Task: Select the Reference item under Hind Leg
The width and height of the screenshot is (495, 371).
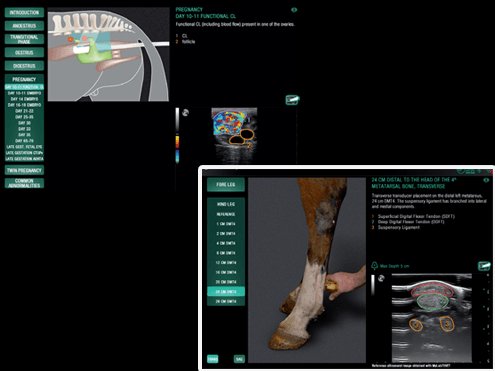Action: click(x=226, y=214)
